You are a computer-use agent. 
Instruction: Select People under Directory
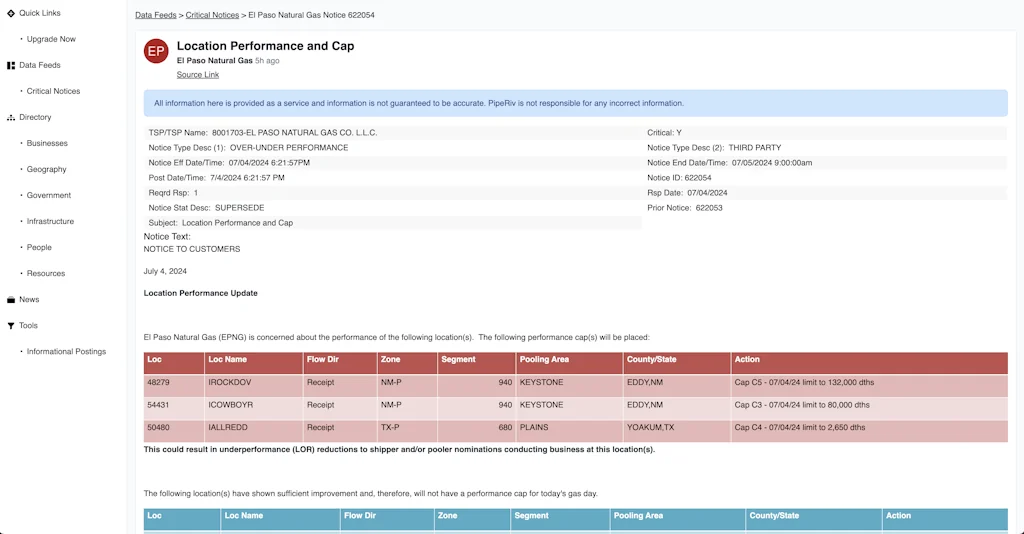pyautogui.click(x=39, y=247)
